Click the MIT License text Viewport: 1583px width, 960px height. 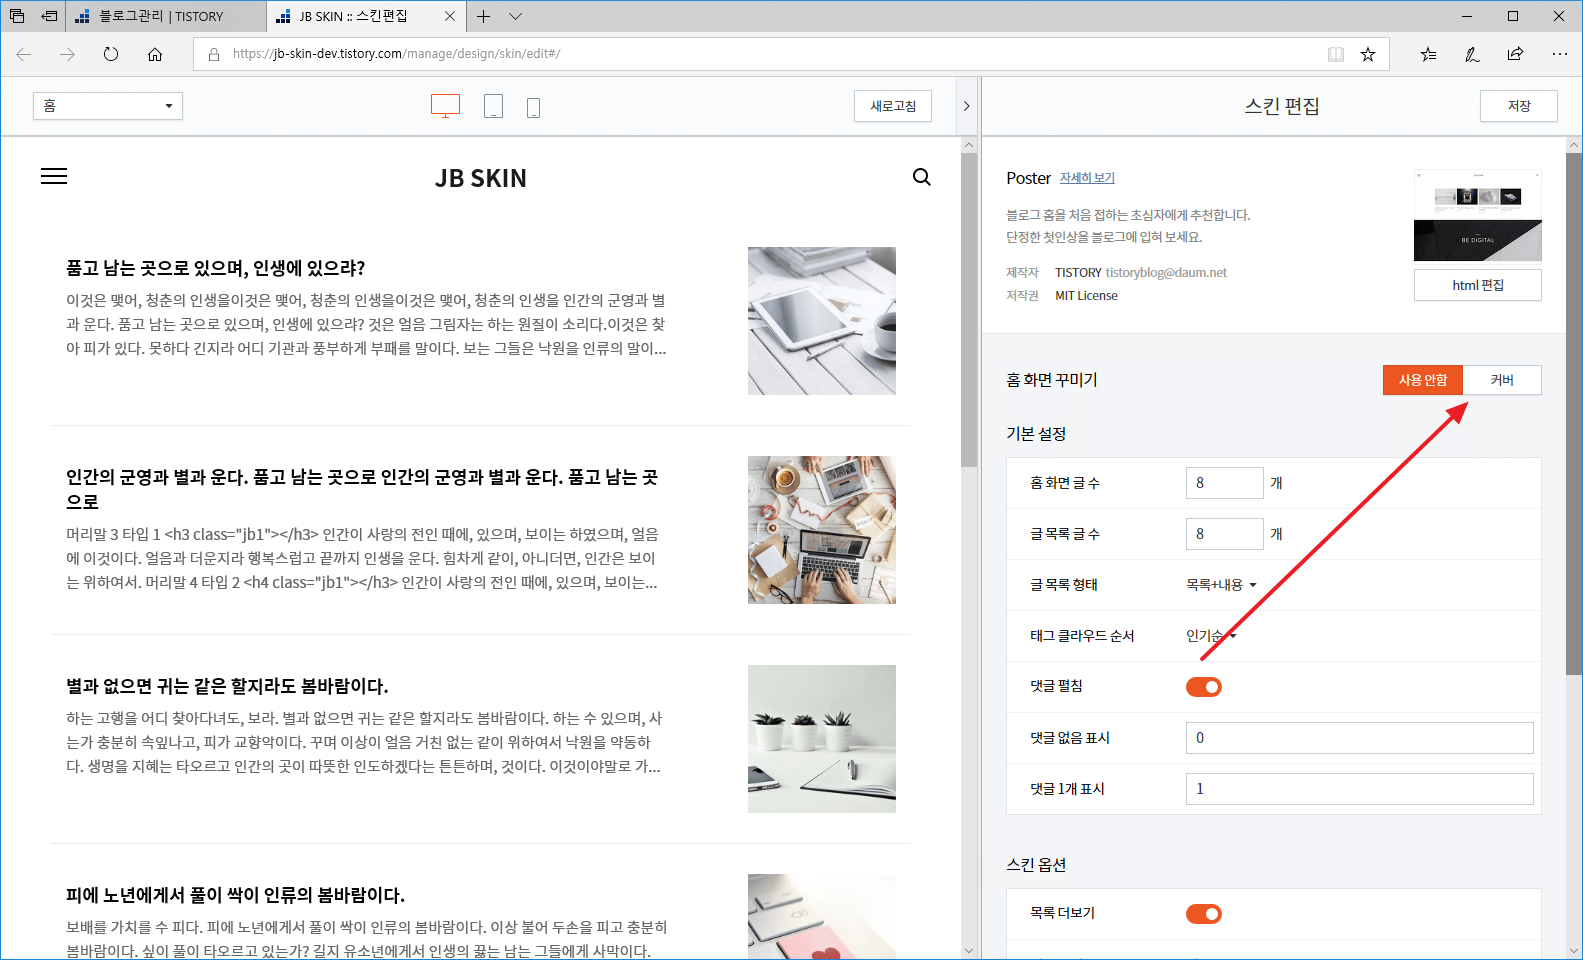[x=1086, y=296]
